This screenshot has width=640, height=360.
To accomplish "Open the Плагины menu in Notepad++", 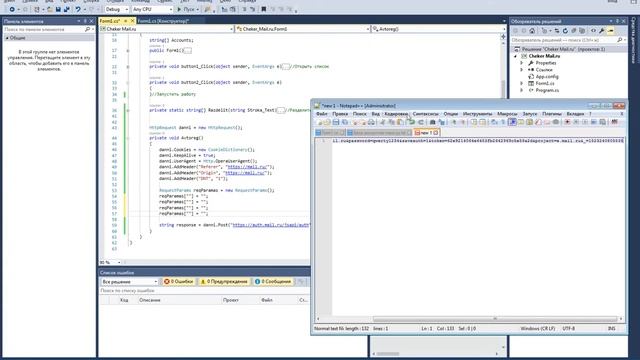I will click(x=551, y=114).
